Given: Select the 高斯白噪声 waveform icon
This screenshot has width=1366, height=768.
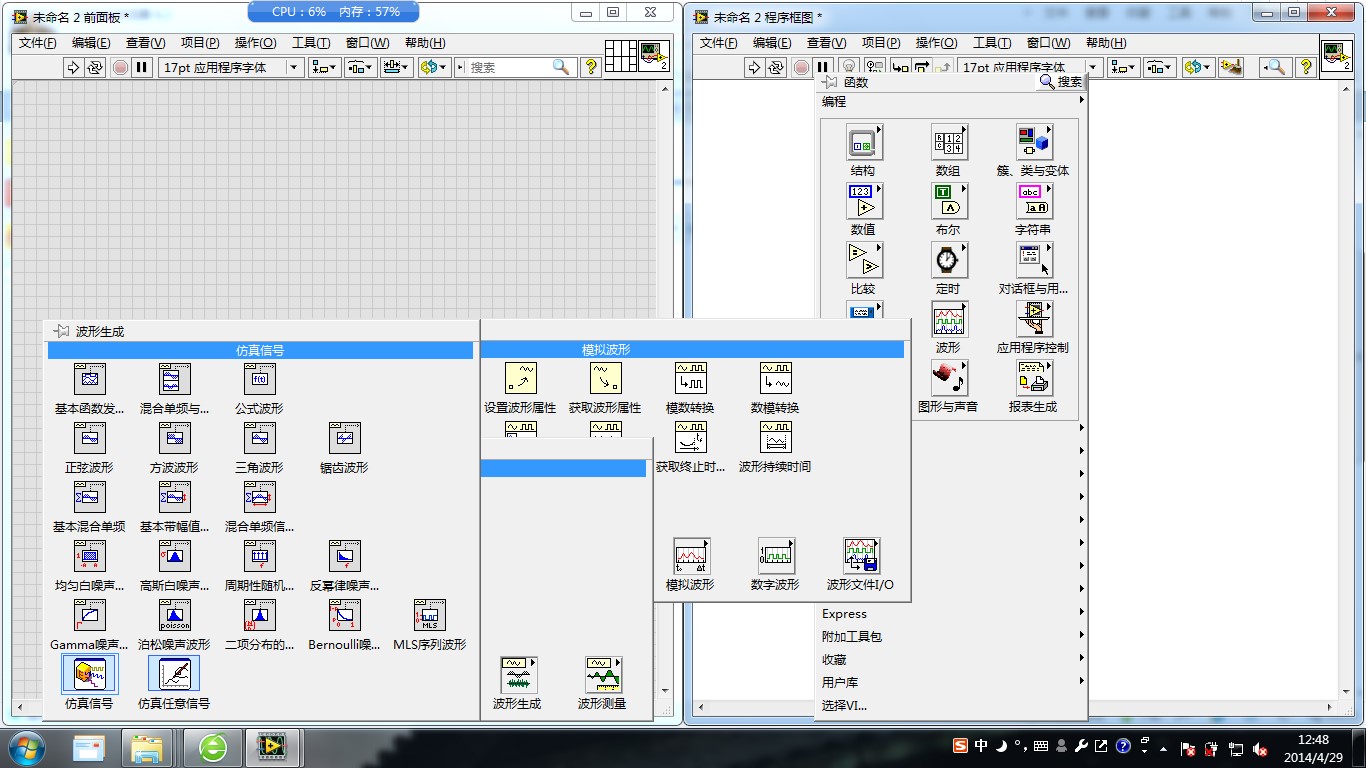Looking at the screenshot, I should (x=175, y=556).
